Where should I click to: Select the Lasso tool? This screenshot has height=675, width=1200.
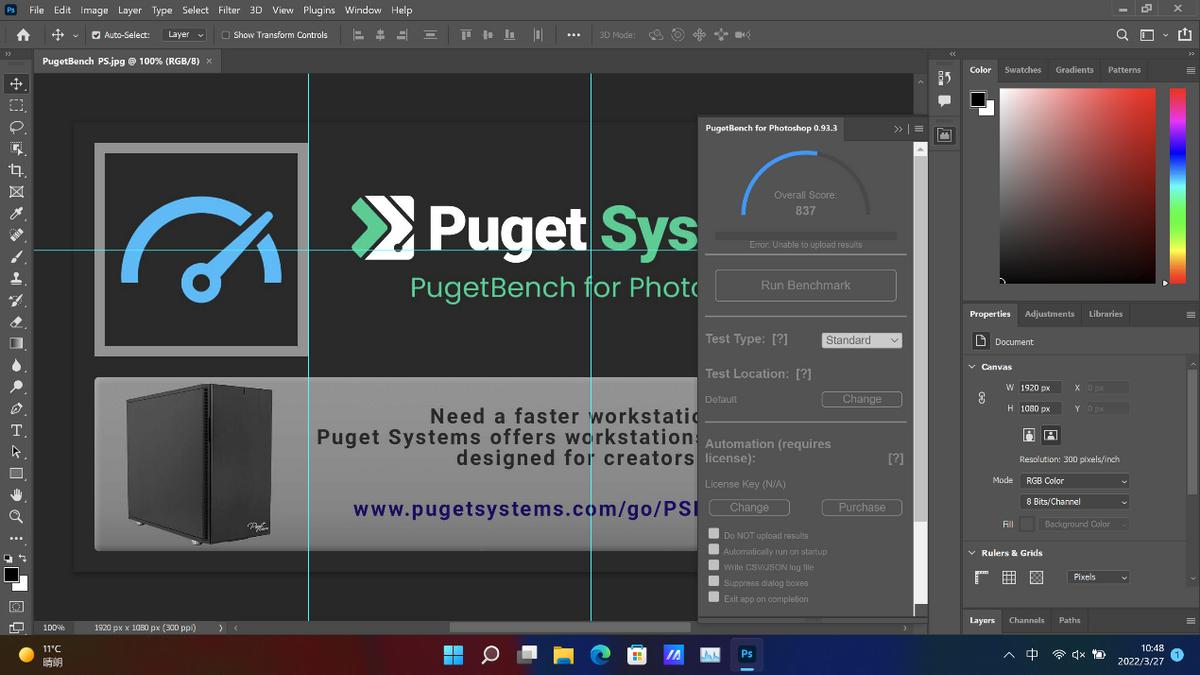click(x=16, y=127)
